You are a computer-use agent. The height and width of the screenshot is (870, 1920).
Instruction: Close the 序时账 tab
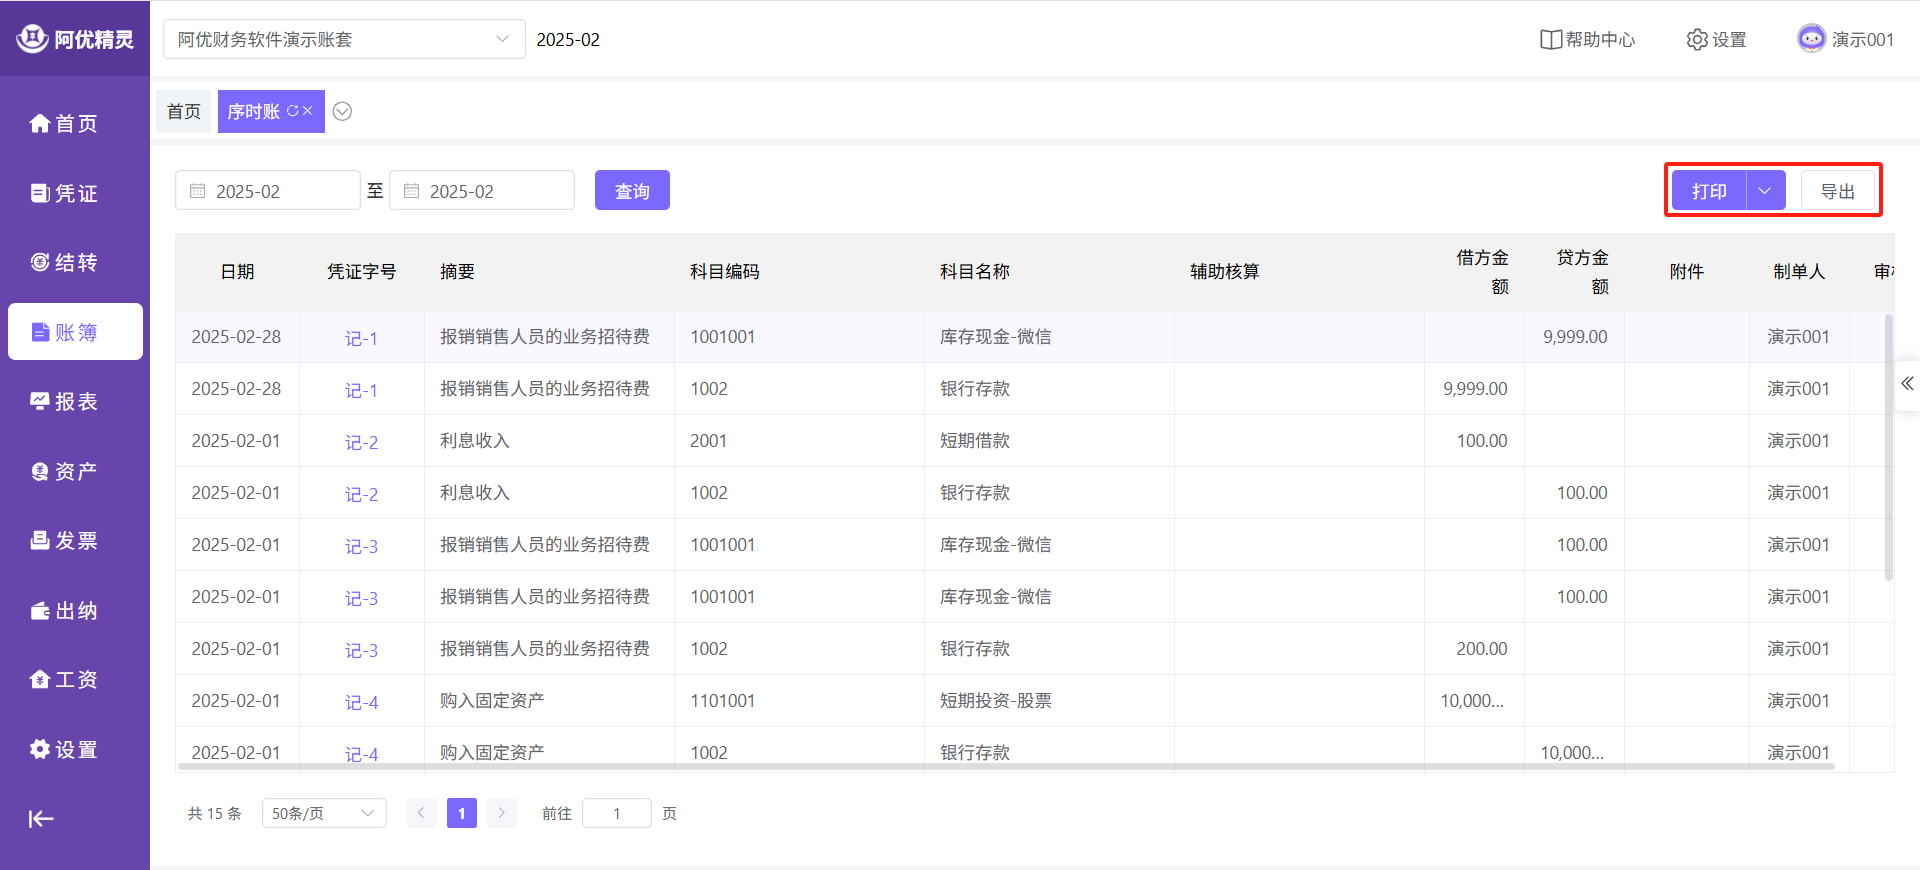[x=308, y=111]
